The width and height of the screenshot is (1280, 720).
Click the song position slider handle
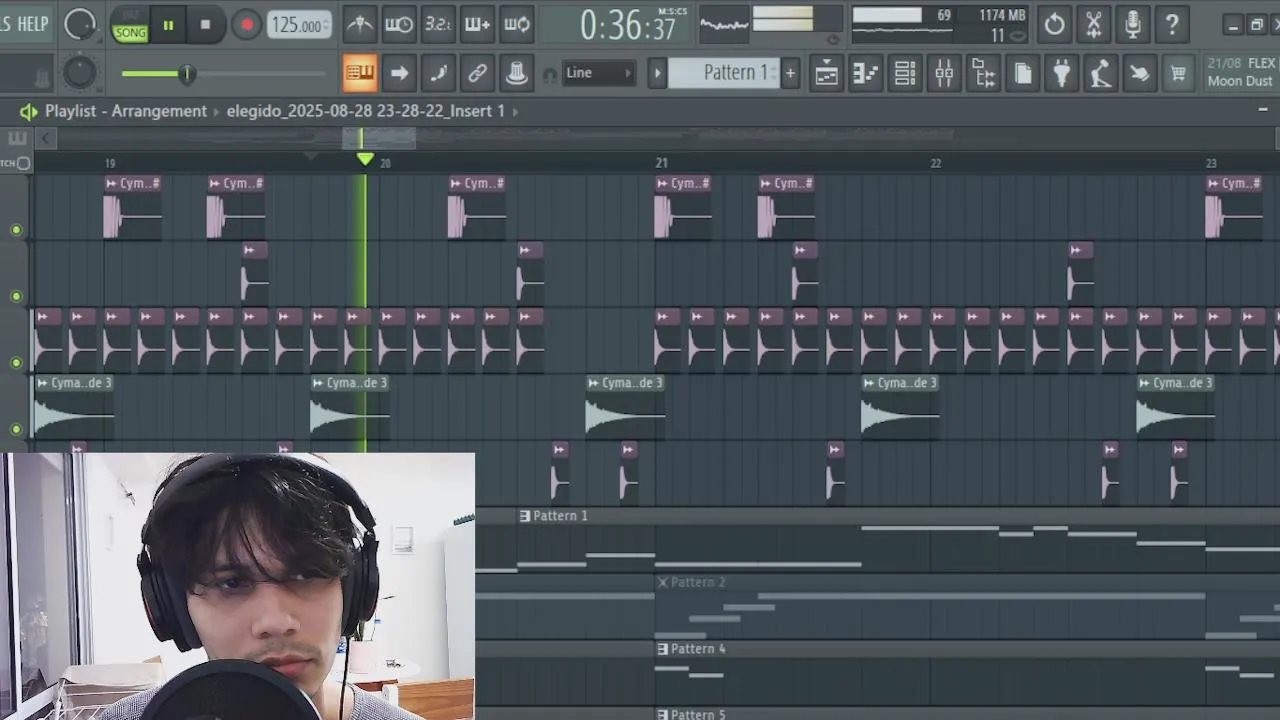point(186,73)
